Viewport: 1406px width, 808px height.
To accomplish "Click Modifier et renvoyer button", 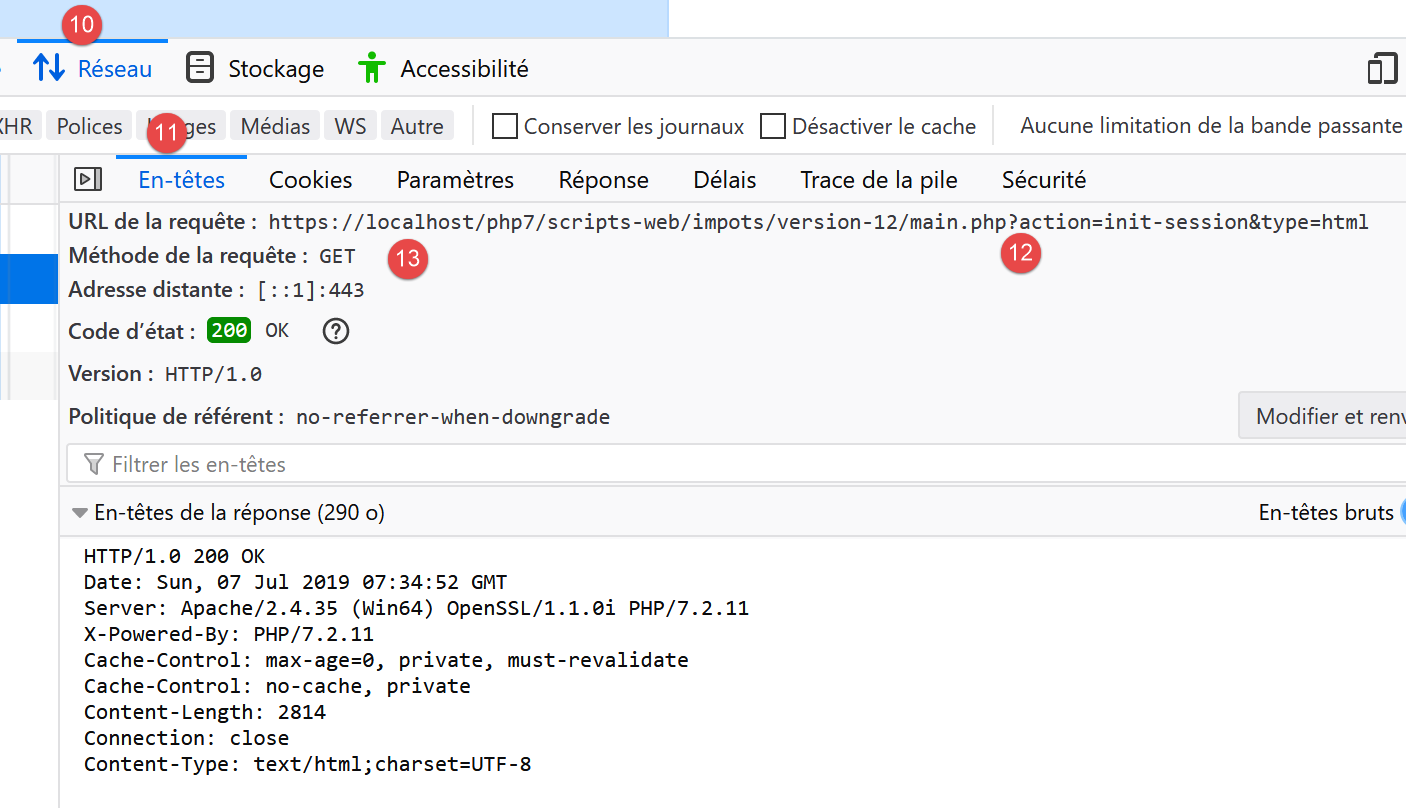I will [1325, 416].
